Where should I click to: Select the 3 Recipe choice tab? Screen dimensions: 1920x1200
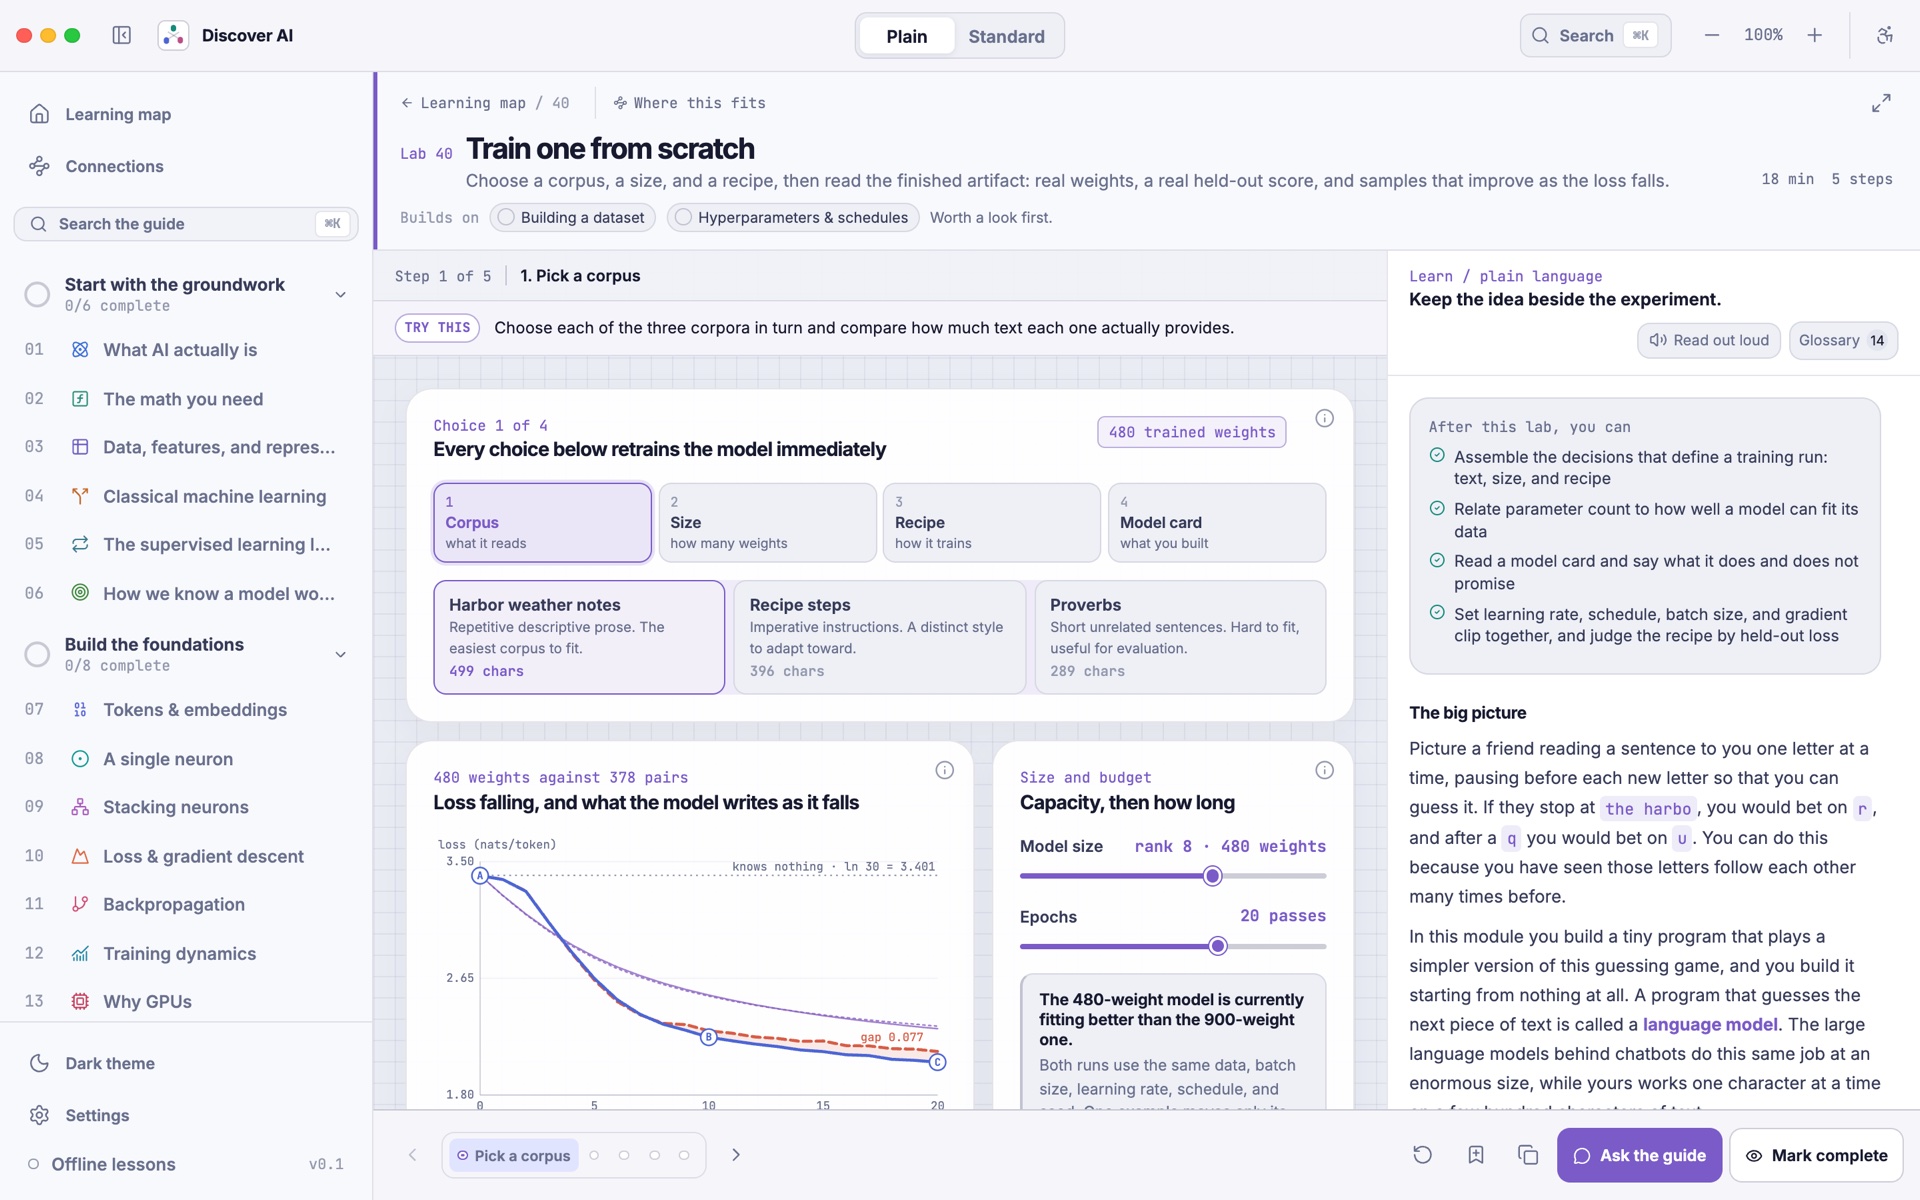point(992,523)
